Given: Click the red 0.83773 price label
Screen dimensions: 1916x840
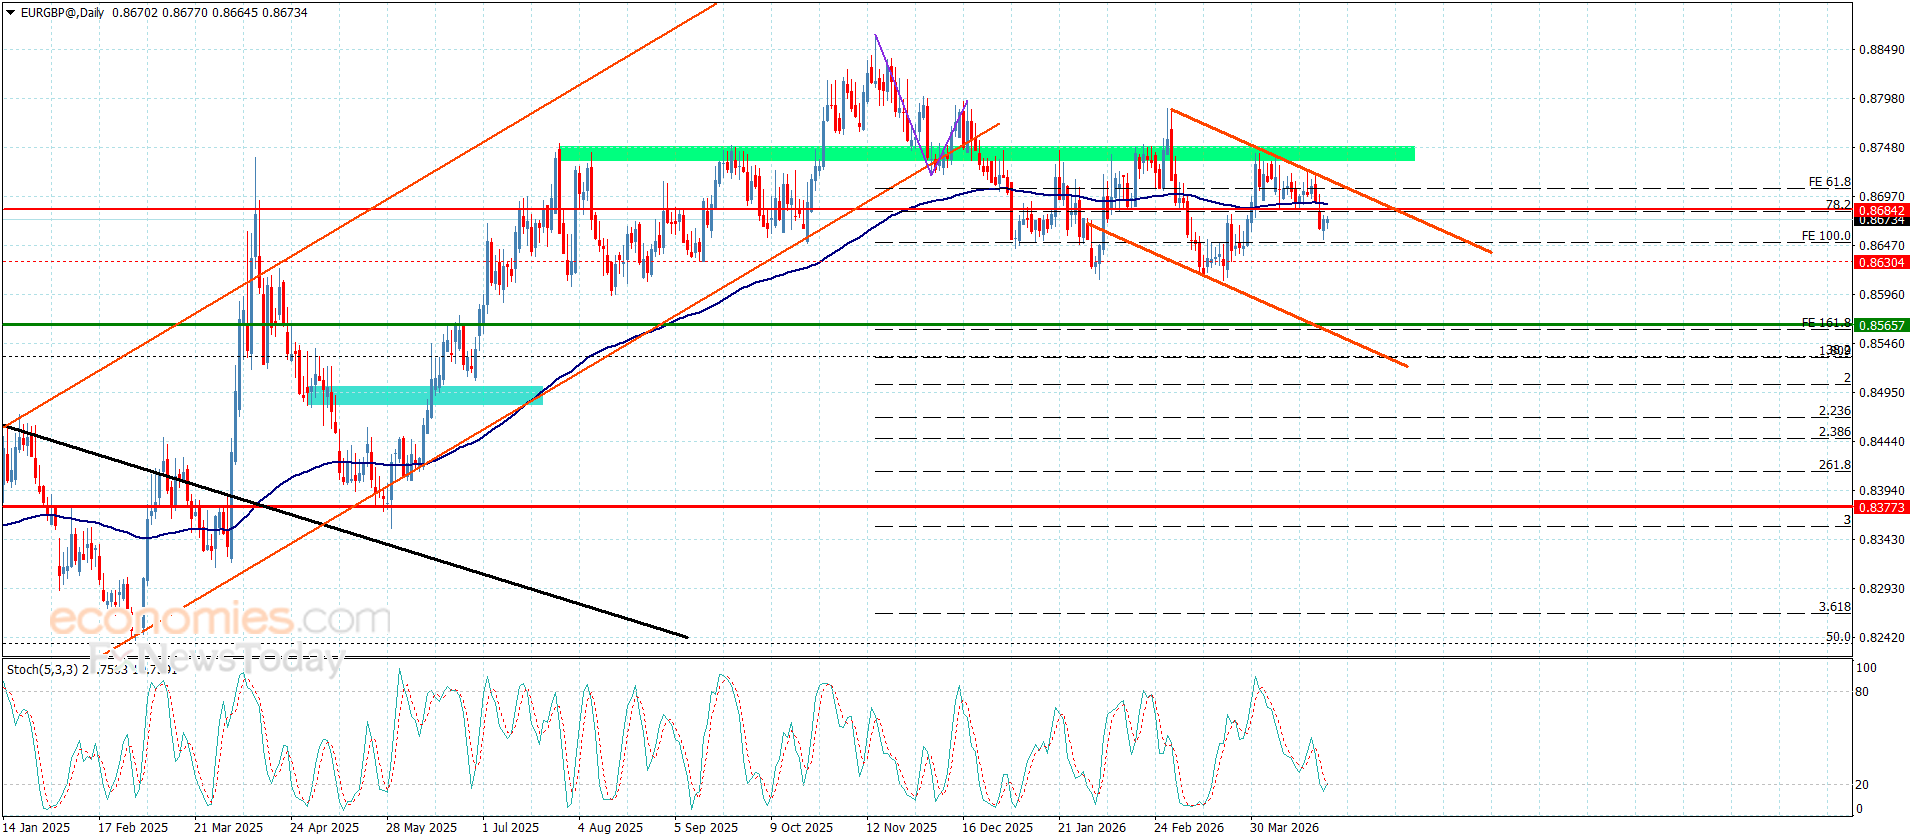Looking at the screenshot, I should point(1881,508).
